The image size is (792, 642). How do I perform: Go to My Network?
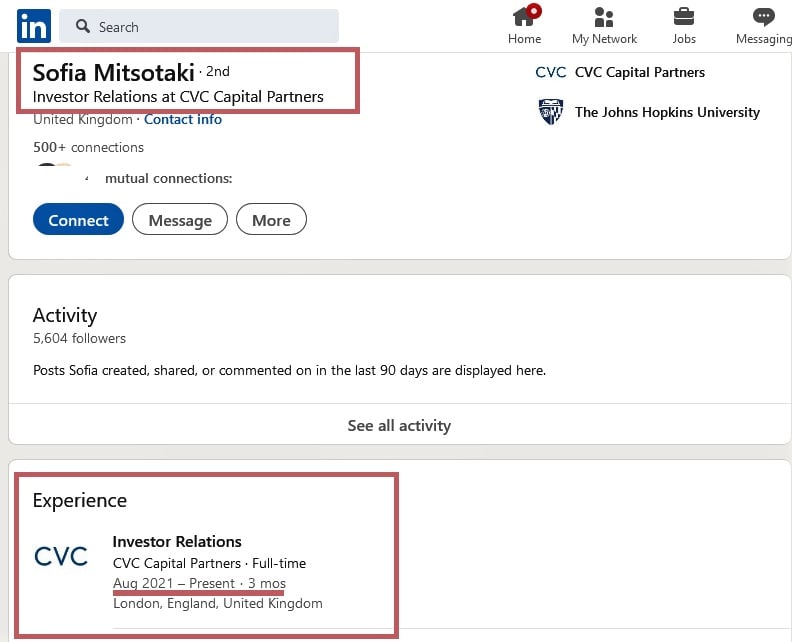coord(604,25)
